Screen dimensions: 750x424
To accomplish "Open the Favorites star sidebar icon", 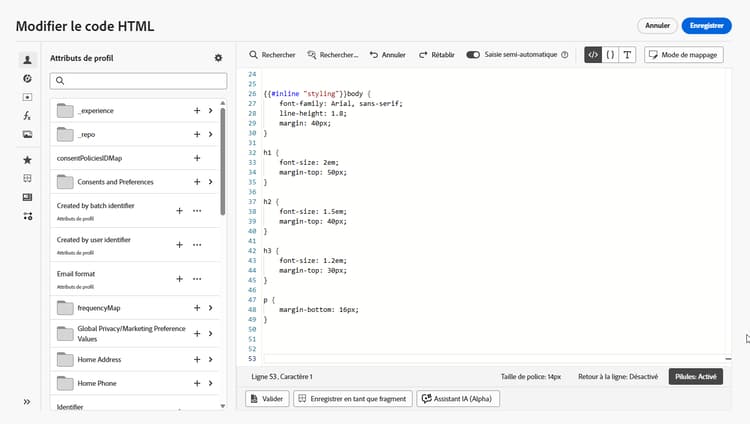I will click(27, 160).
